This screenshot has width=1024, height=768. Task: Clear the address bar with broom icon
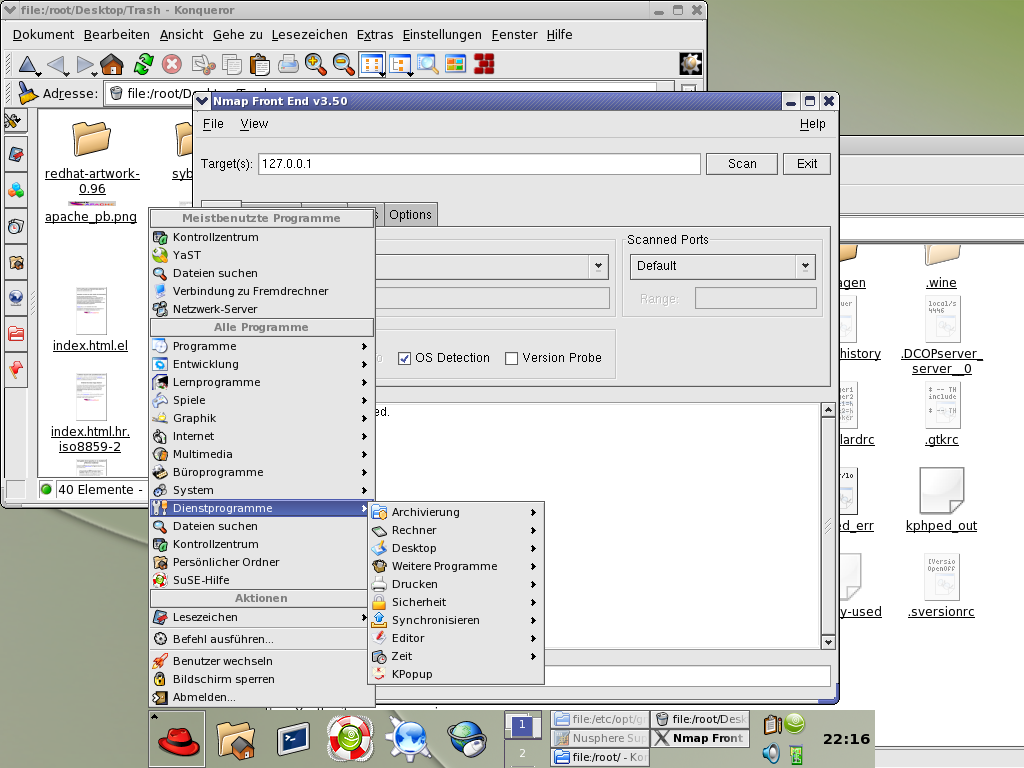click(27, 93)
